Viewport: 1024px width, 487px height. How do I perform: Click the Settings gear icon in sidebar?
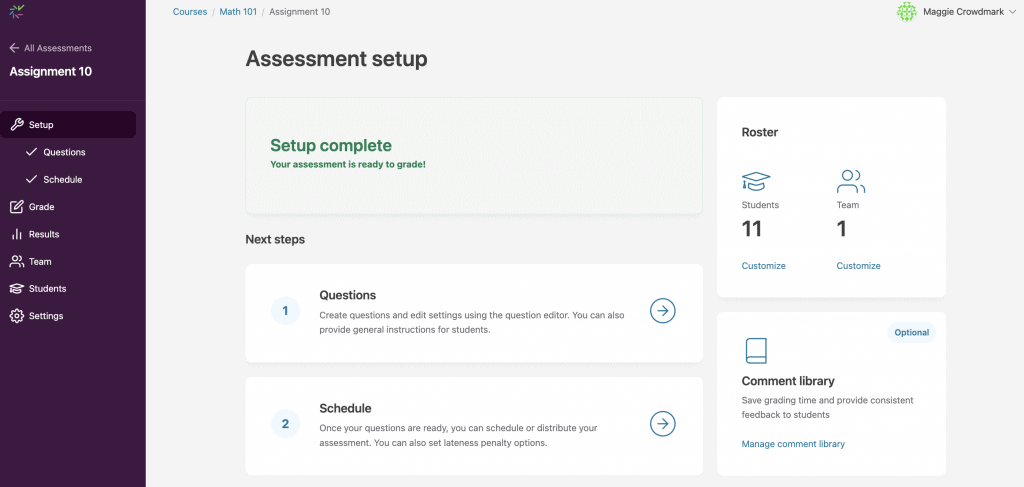pos(16,316)
